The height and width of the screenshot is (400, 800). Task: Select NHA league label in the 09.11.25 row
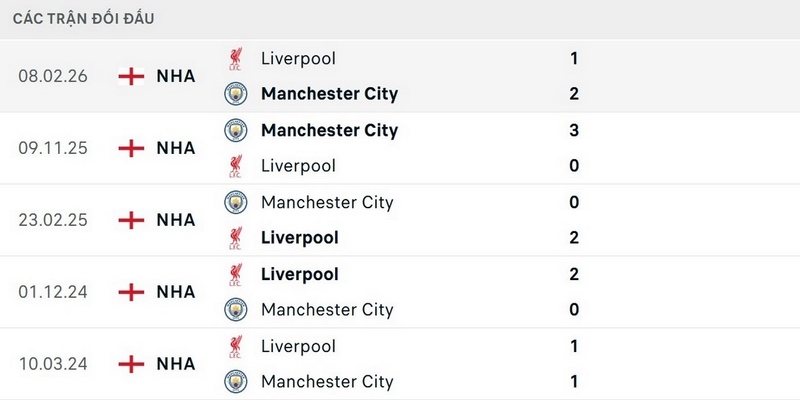(176, 148)
